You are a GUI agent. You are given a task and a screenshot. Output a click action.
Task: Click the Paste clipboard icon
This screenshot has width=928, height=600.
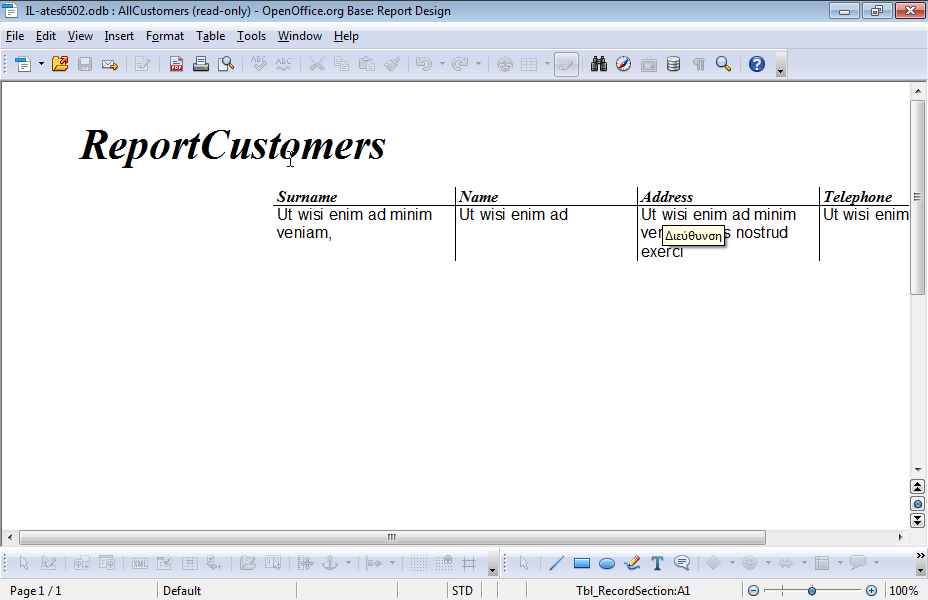[x=367, y=64]
